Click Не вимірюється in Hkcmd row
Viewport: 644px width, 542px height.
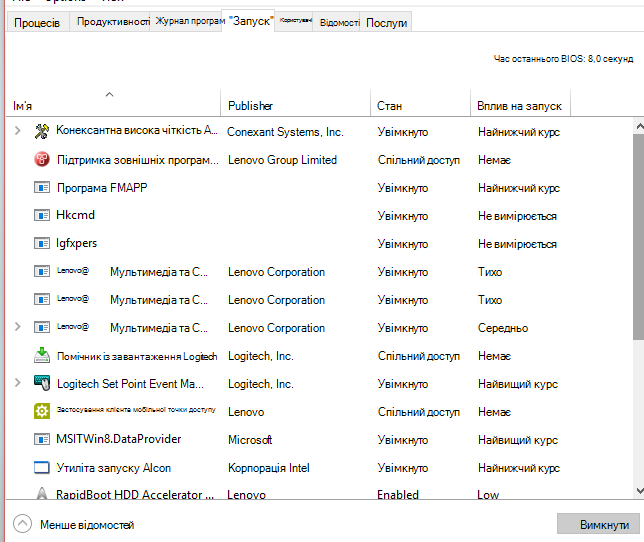pyautogui.click(x=517, y=216)
